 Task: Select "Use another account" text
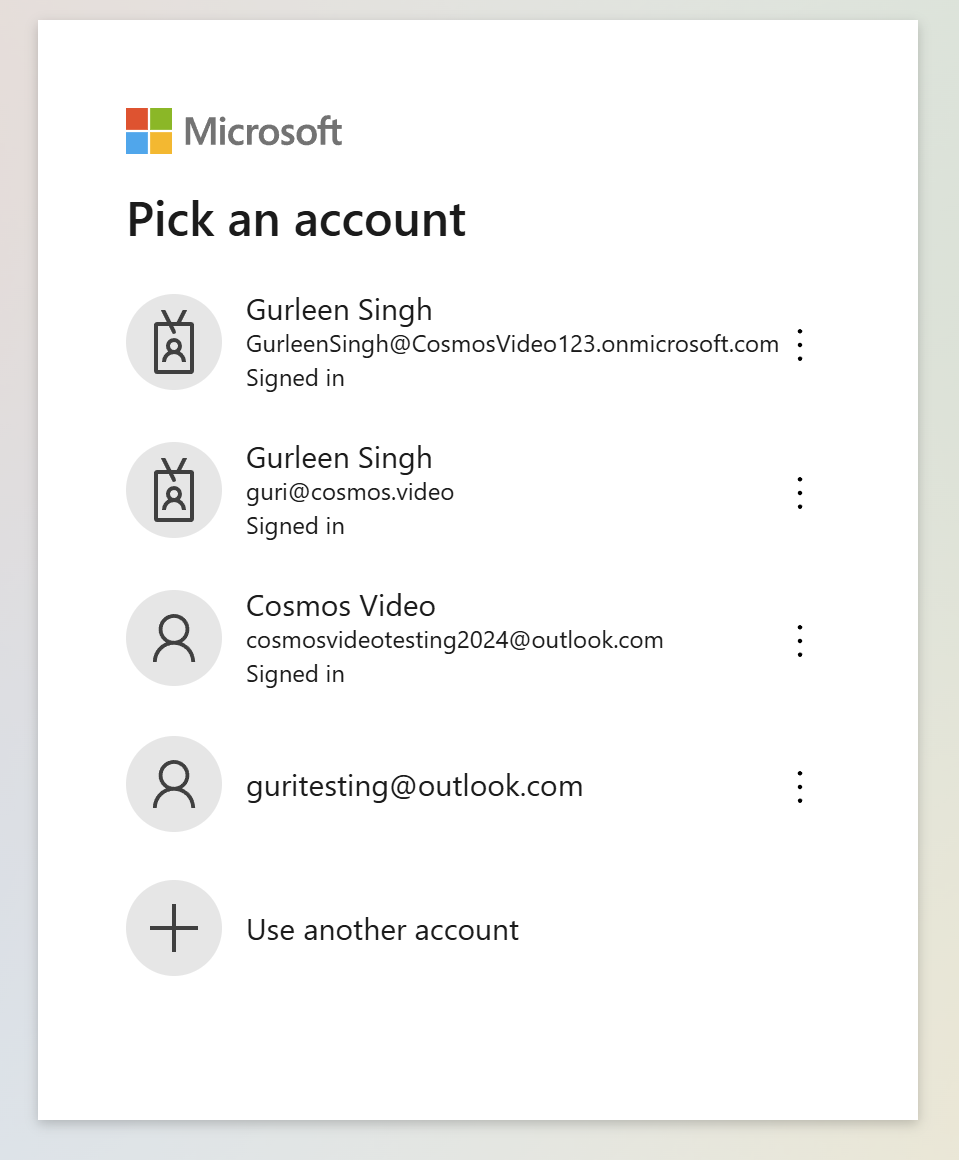383,930
